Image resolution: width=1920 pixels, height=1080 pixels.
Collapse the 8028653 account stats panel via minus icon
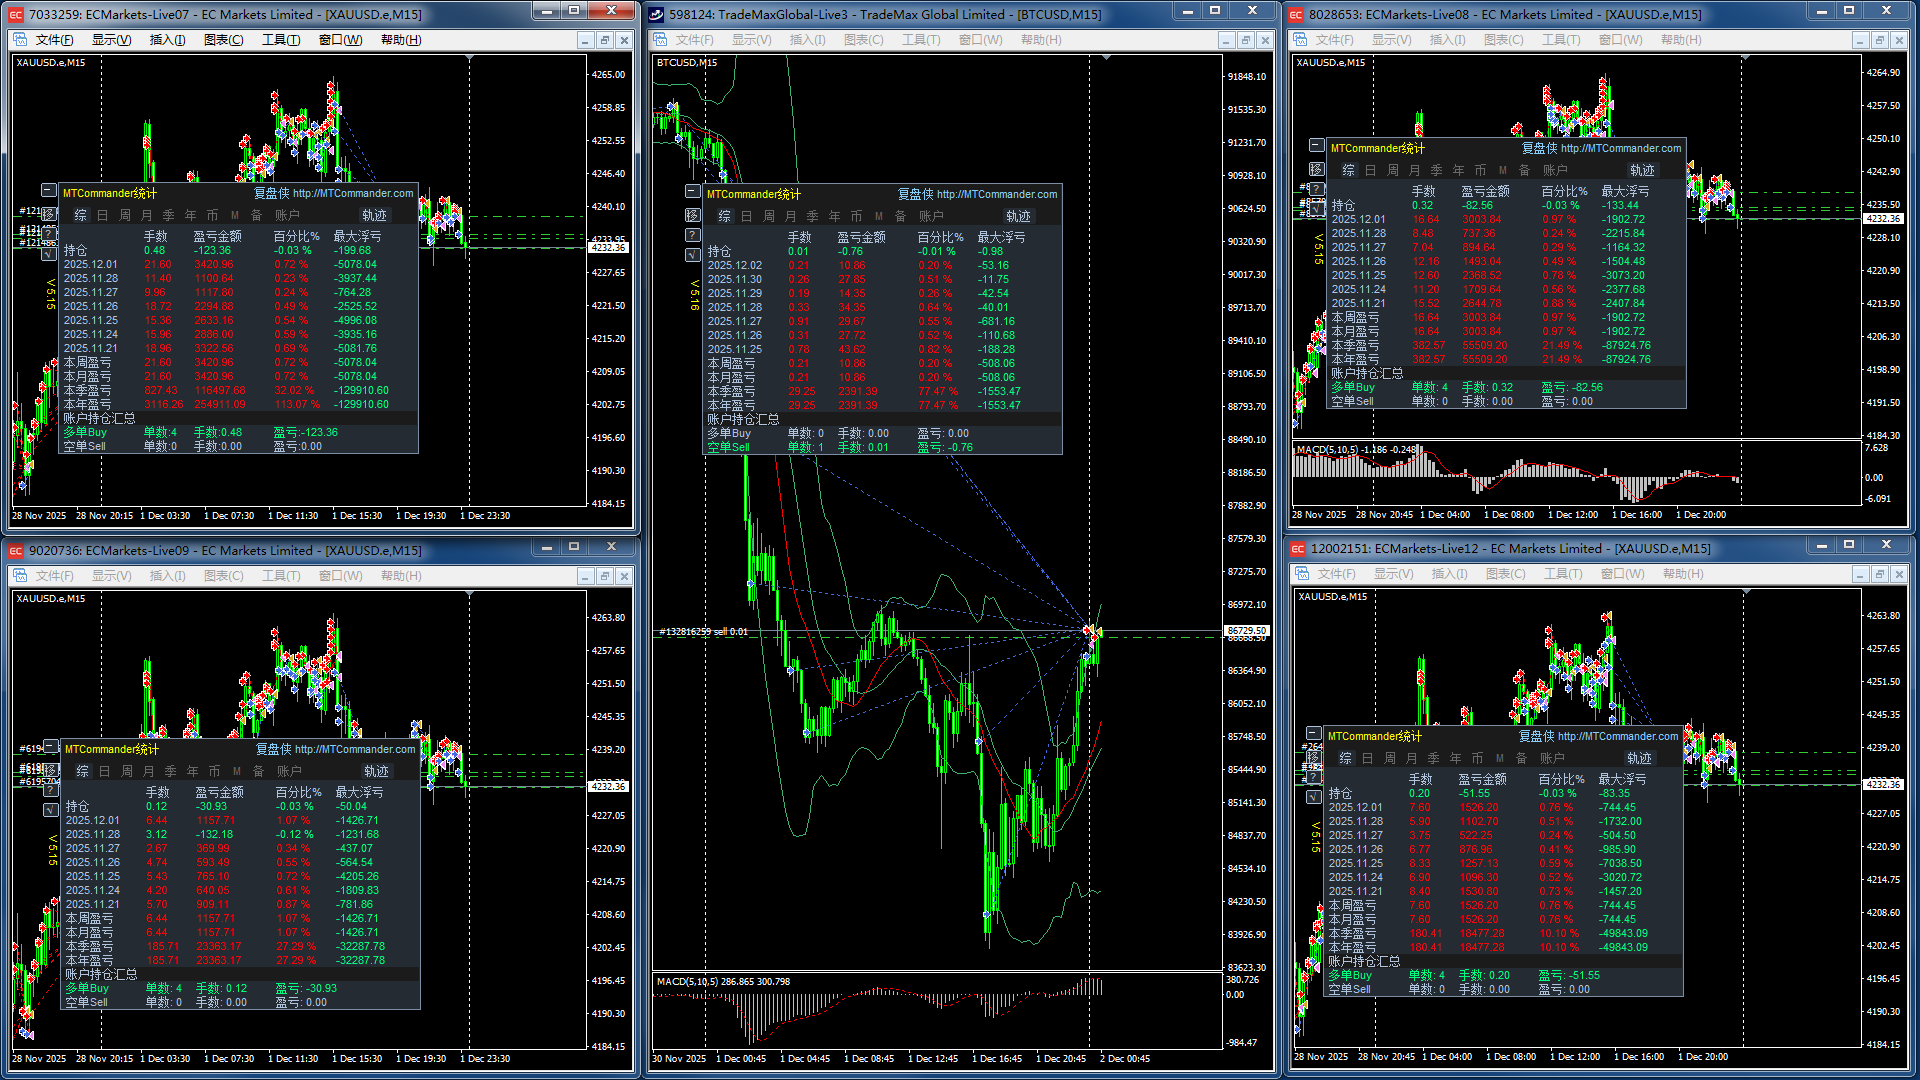[1316, 146]
